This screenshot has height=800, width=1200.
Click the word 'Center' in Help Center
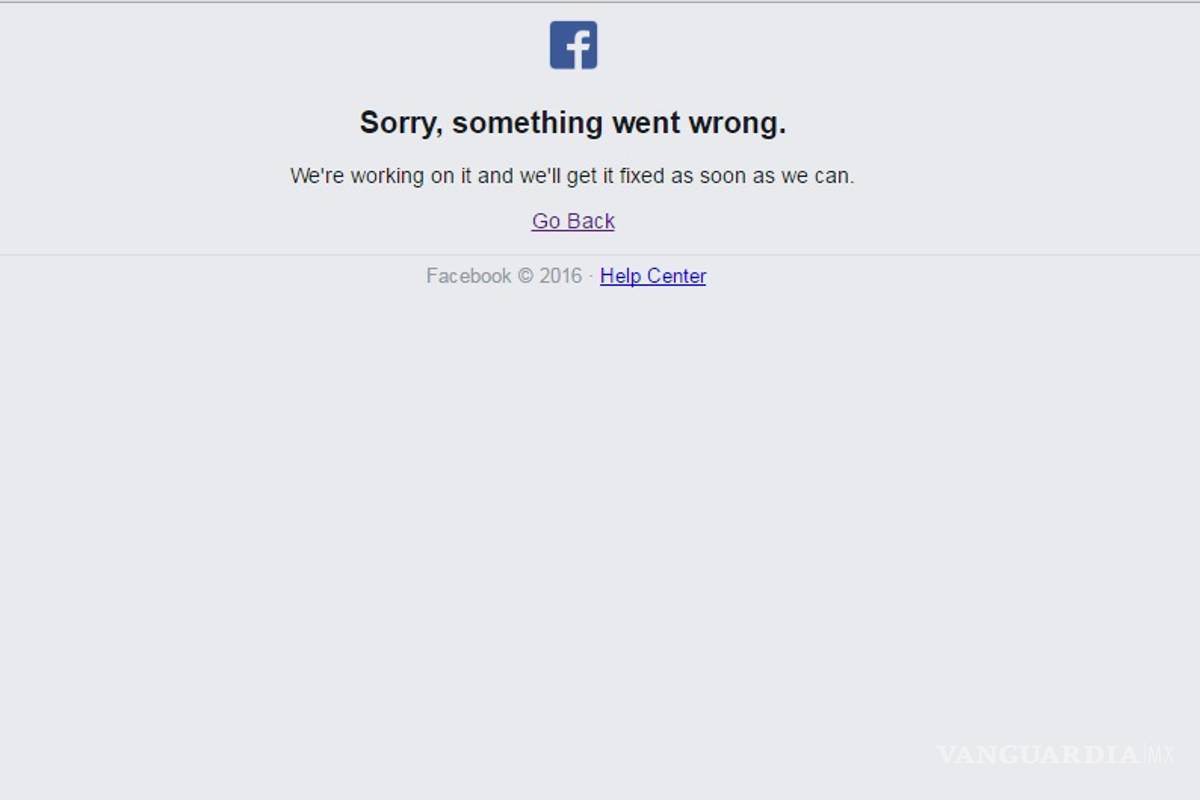[x=676, y=276]
